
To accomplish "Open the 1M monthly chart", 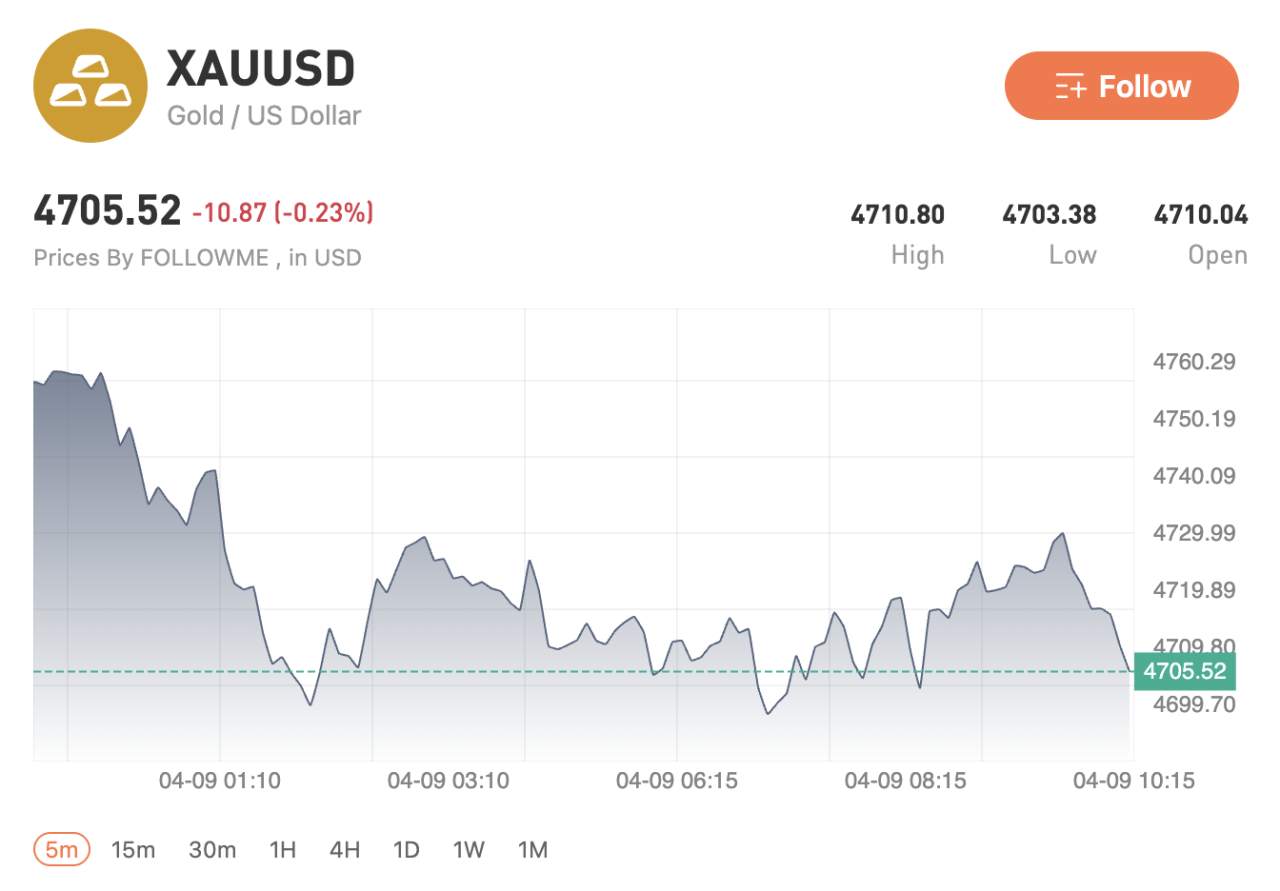I will tap(532, 849).
